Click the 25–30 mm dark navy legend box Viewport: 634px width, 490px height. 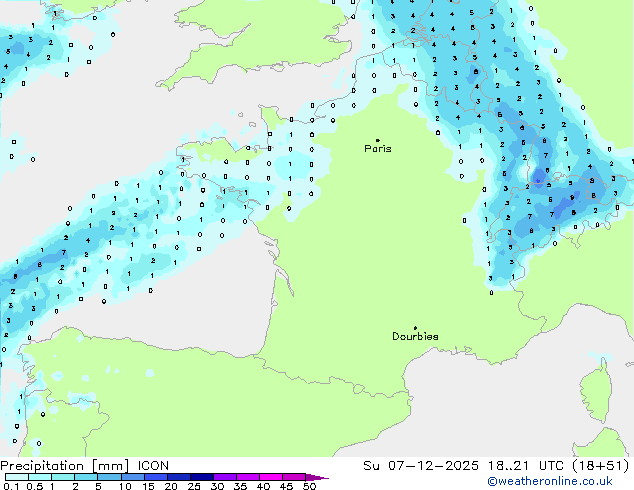pyautogui.click(x=202, y=477)
